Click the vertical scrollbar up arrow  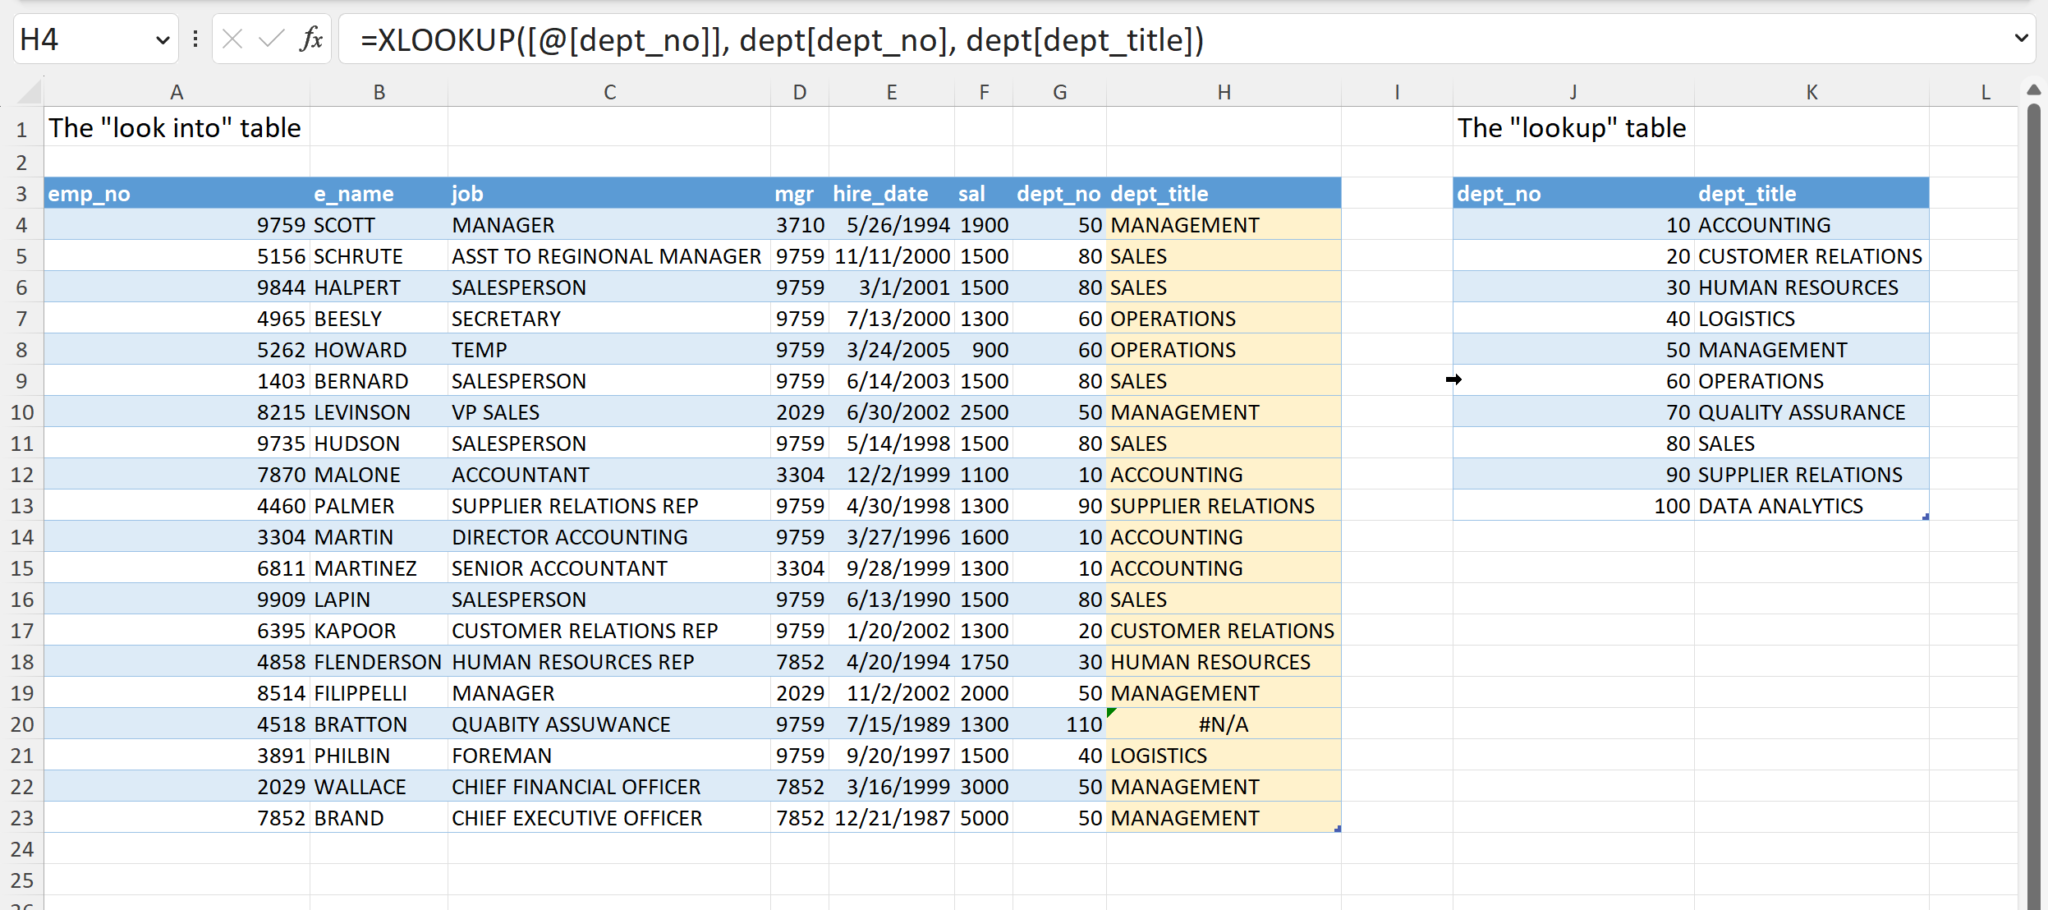(x=2033, y=91)
